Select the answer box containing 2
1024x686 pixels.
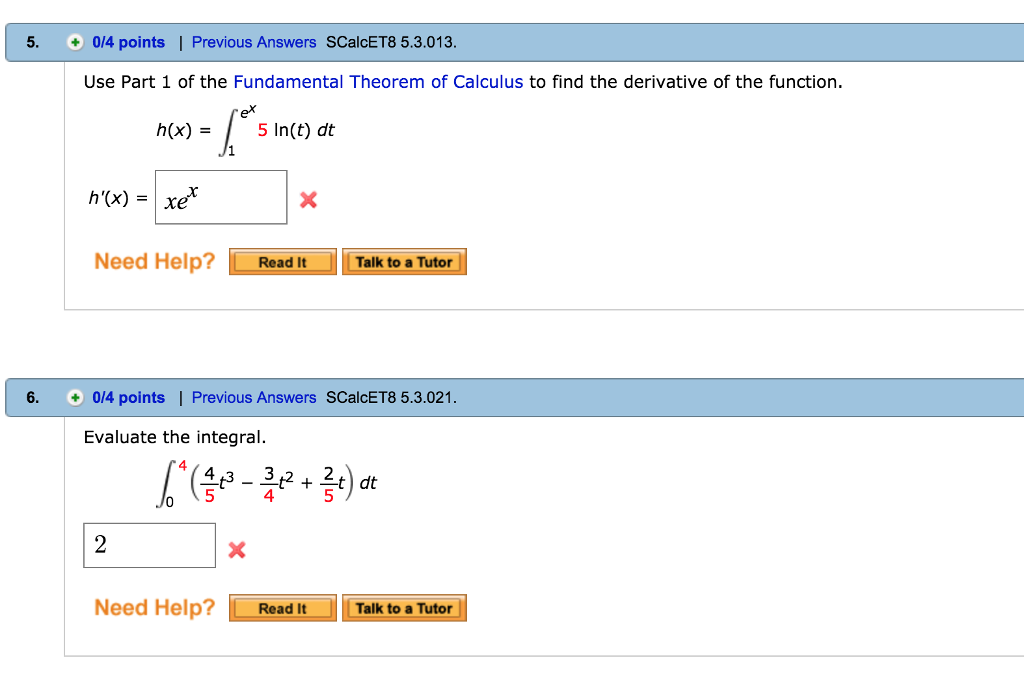[x=149, y=545]
